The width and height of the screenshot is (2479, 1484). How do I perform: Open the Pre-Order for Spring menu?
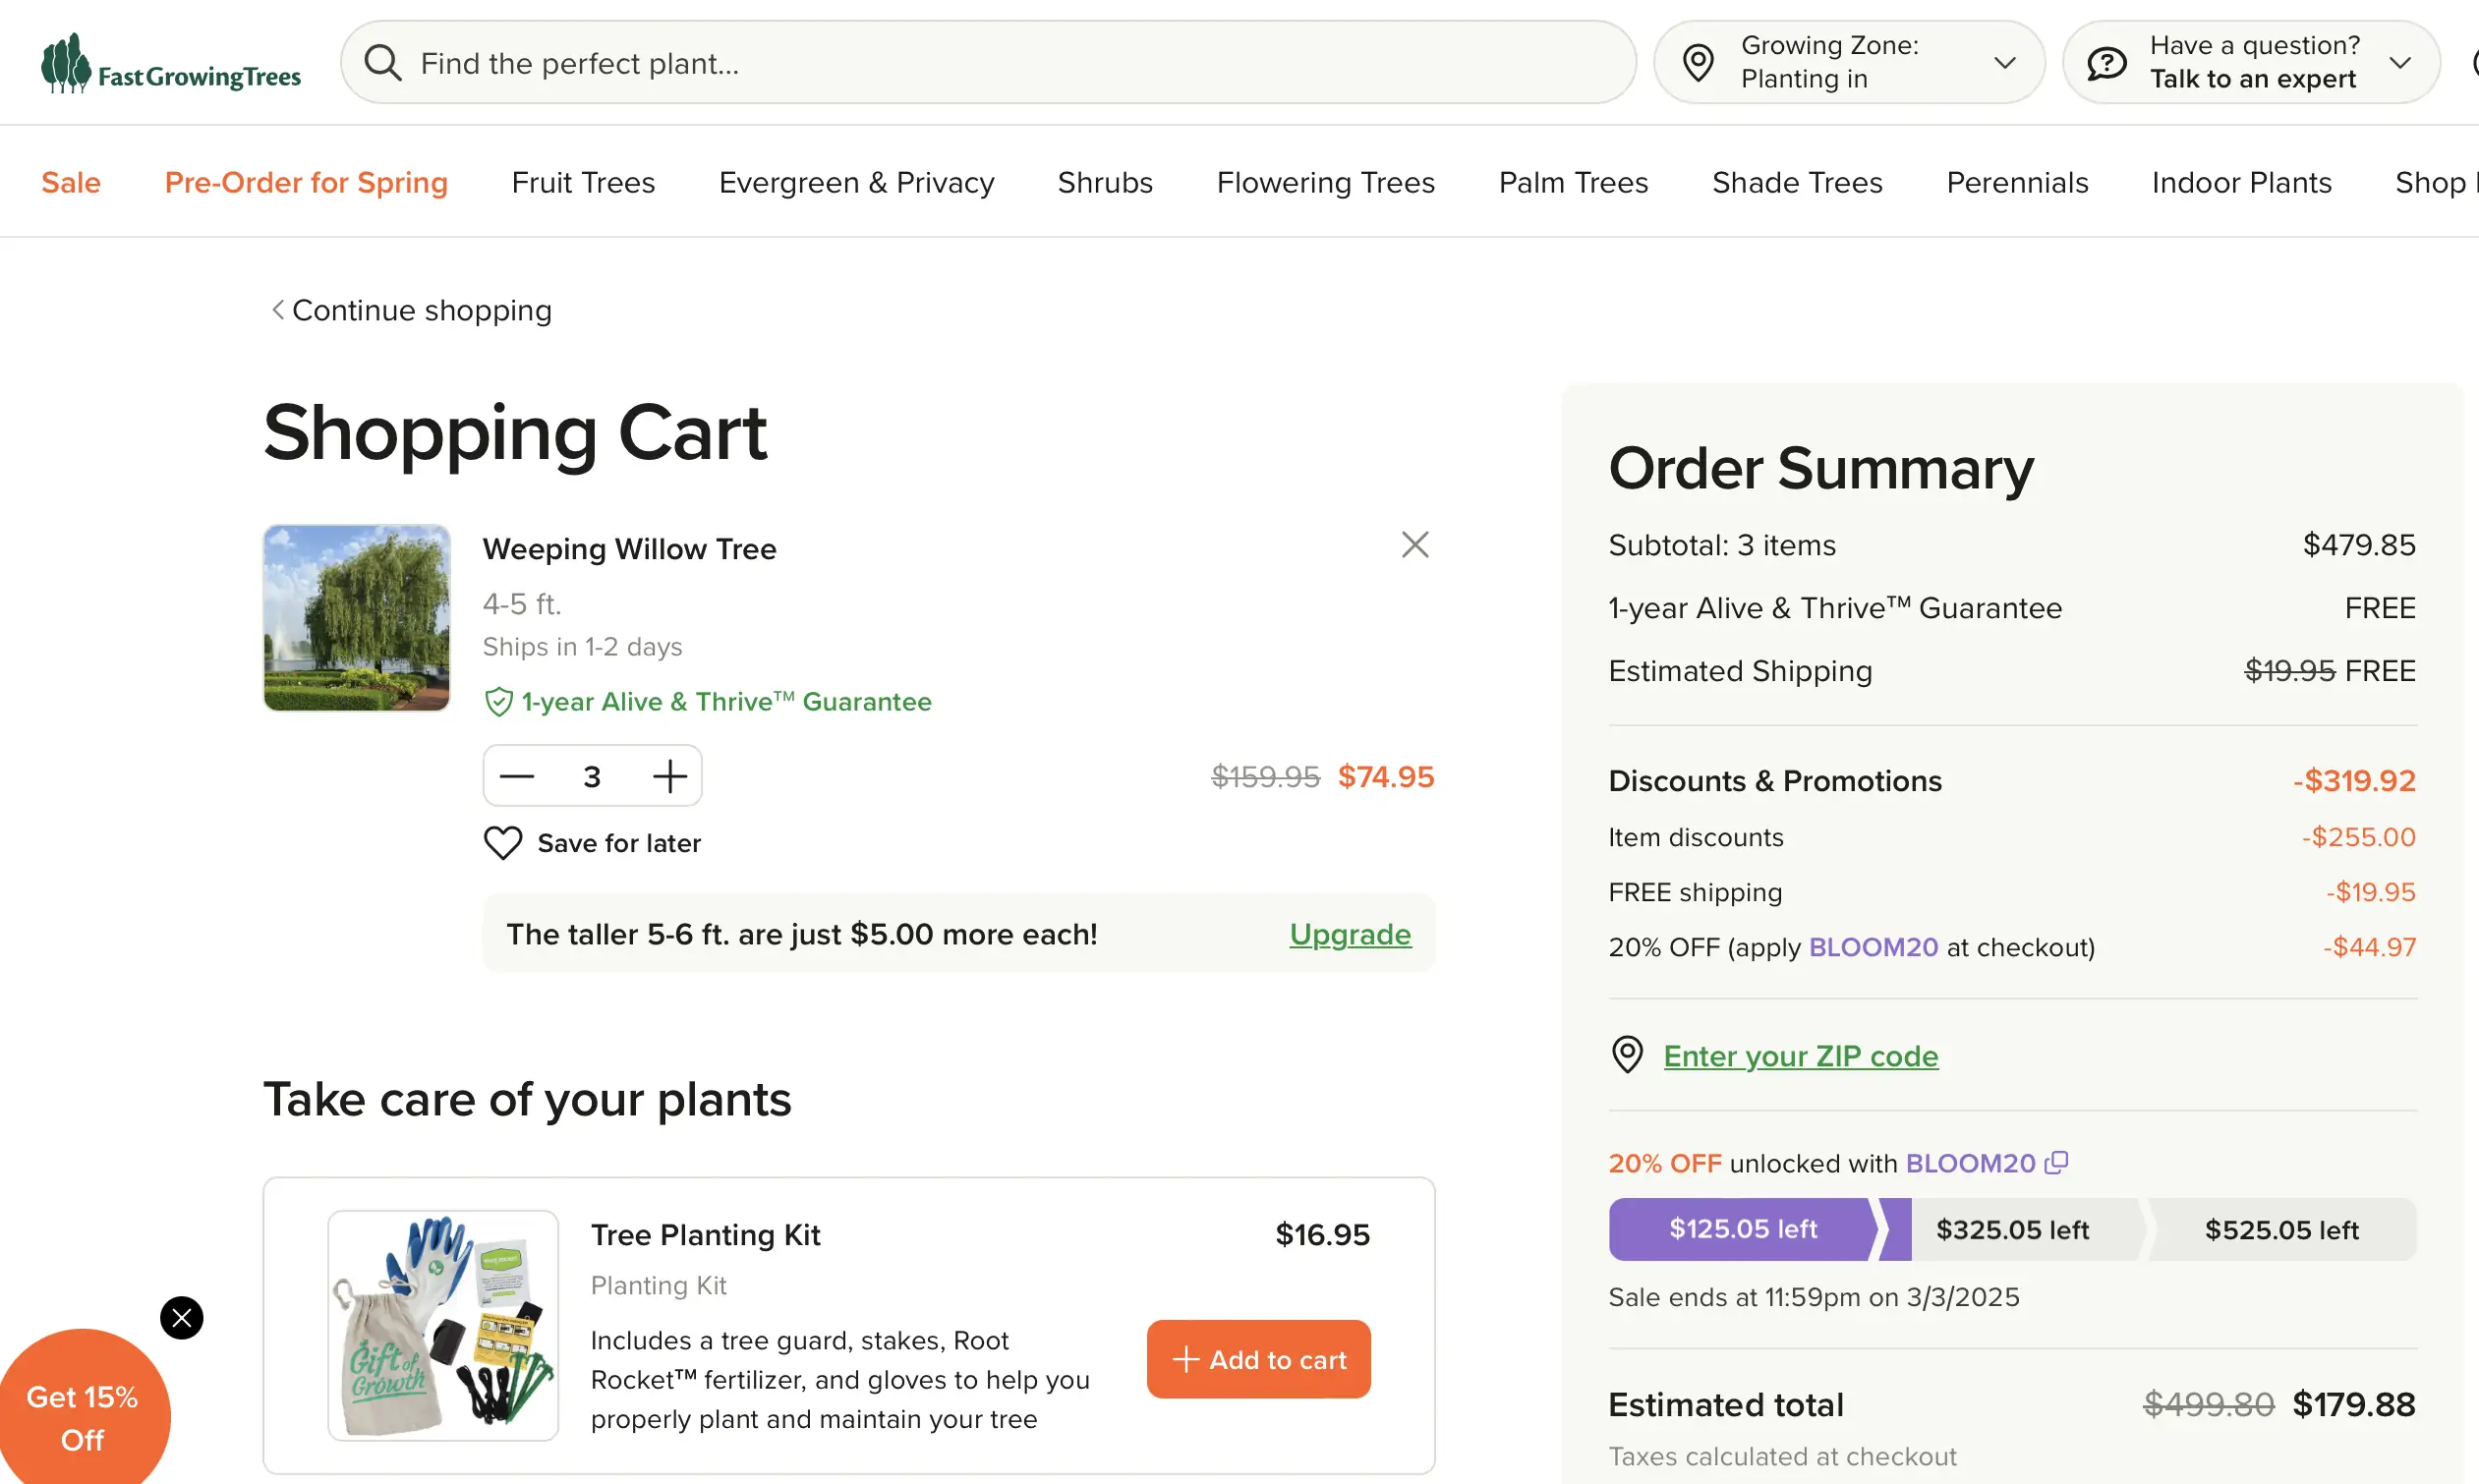tap(306, 182)
